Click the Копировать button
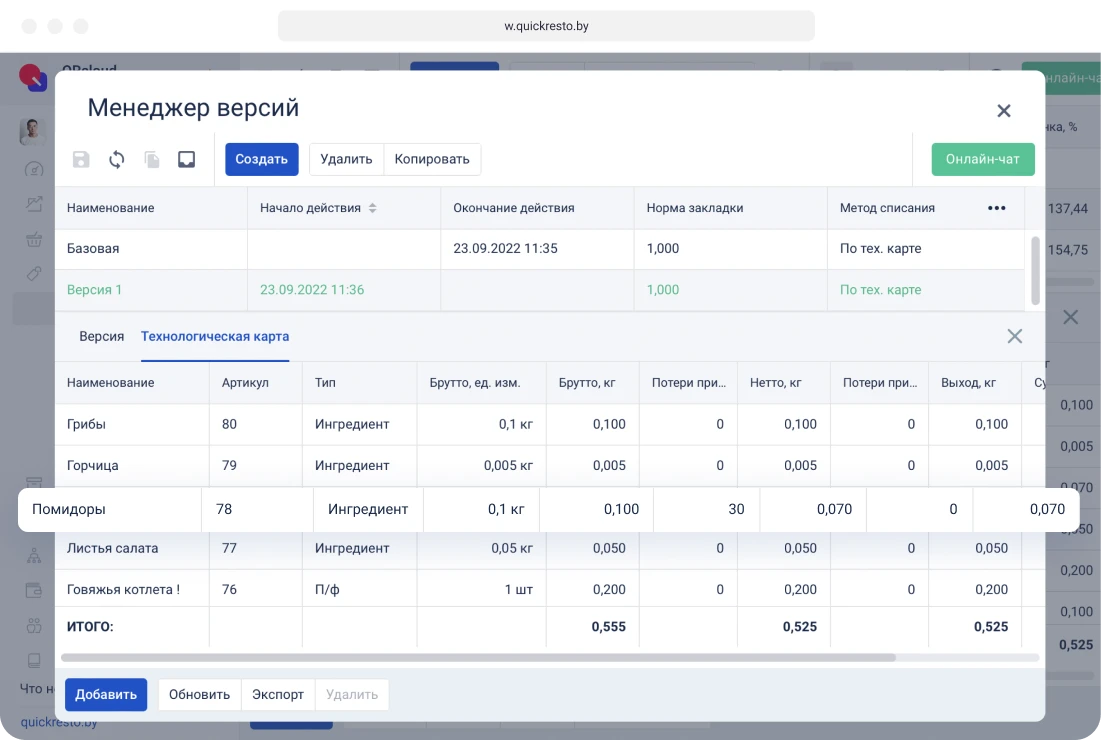Screen dimensions: 1101x740 [432, 159]
